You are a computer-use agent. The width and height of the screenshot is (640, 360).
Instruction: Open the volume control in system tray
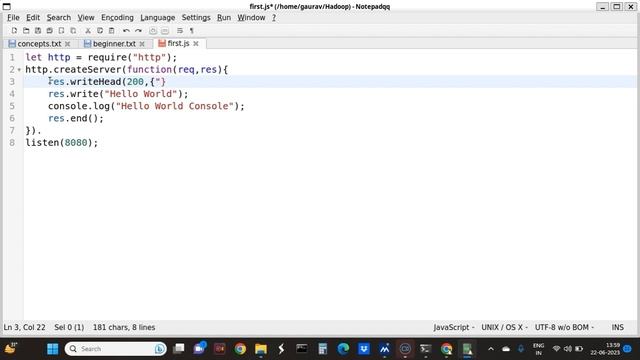pyautogui.click(x=568, y=349)
